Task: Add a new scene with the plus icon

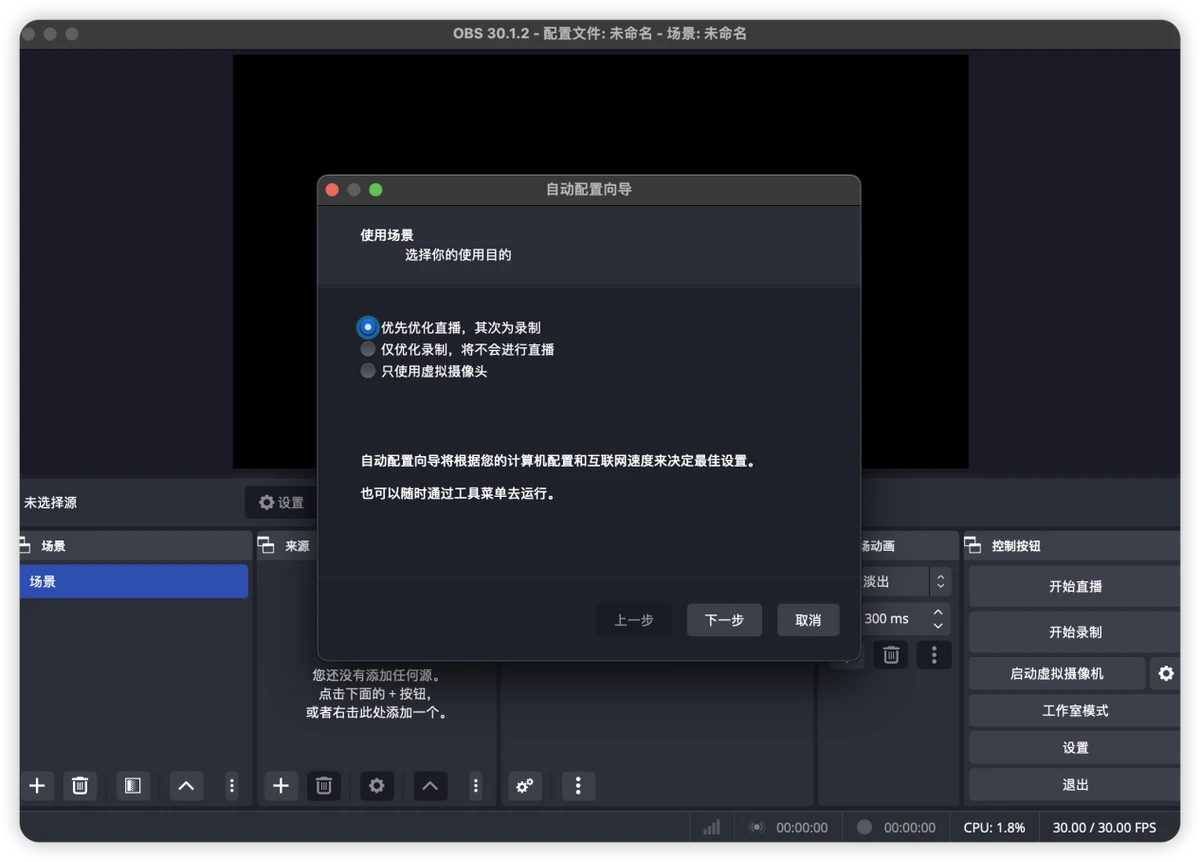Action: pyautogui.click(x=37, y=786)
